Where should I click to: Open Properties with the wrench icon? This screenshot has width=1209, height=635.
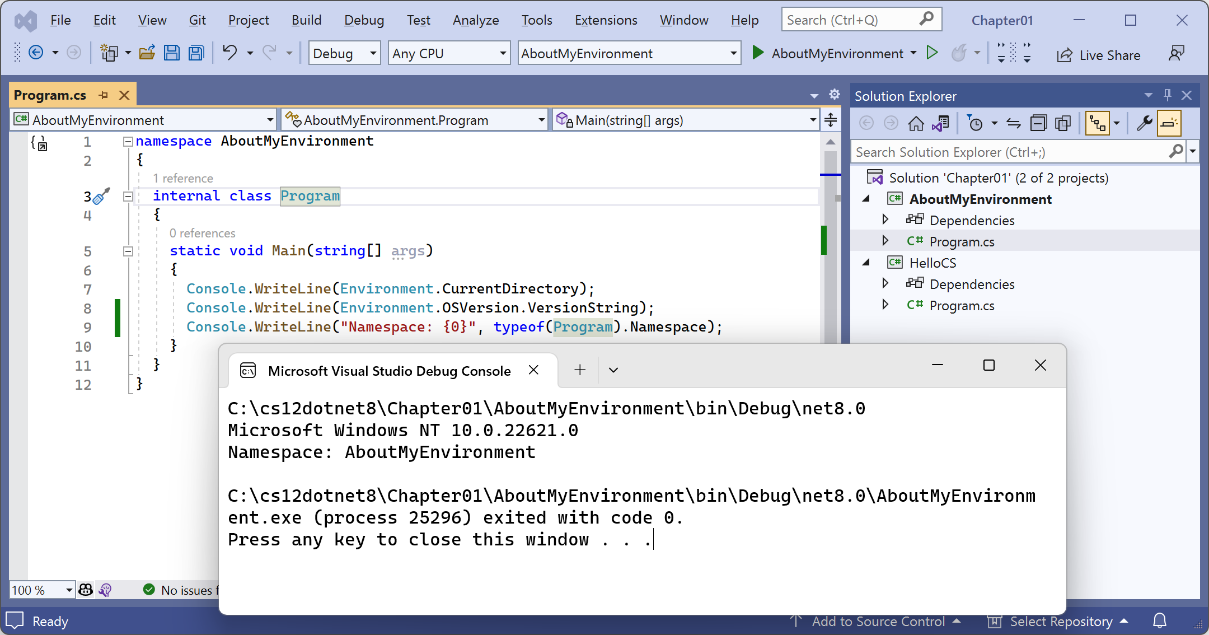coord(1145,124)
